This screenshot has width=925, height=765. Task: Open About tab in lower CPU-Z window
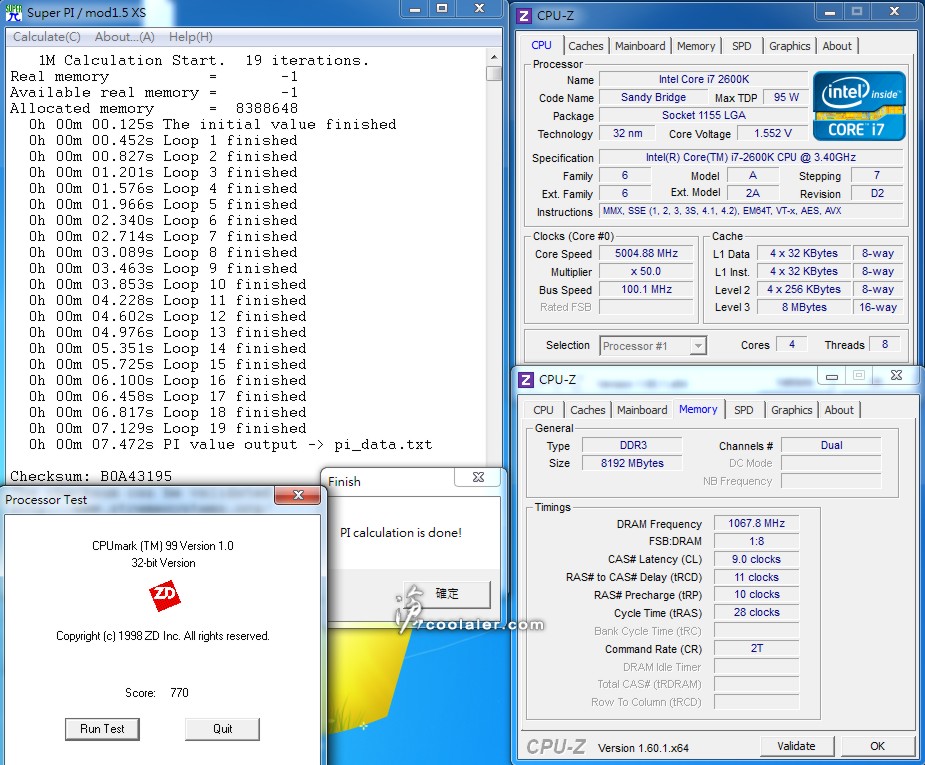coord(838,410)
